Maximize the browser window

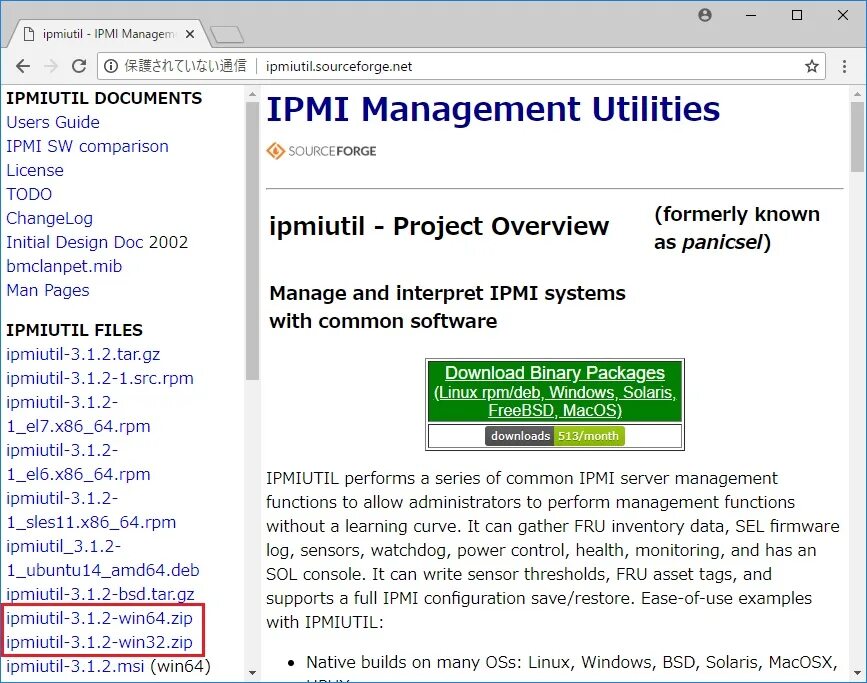(x=797, y=15)
